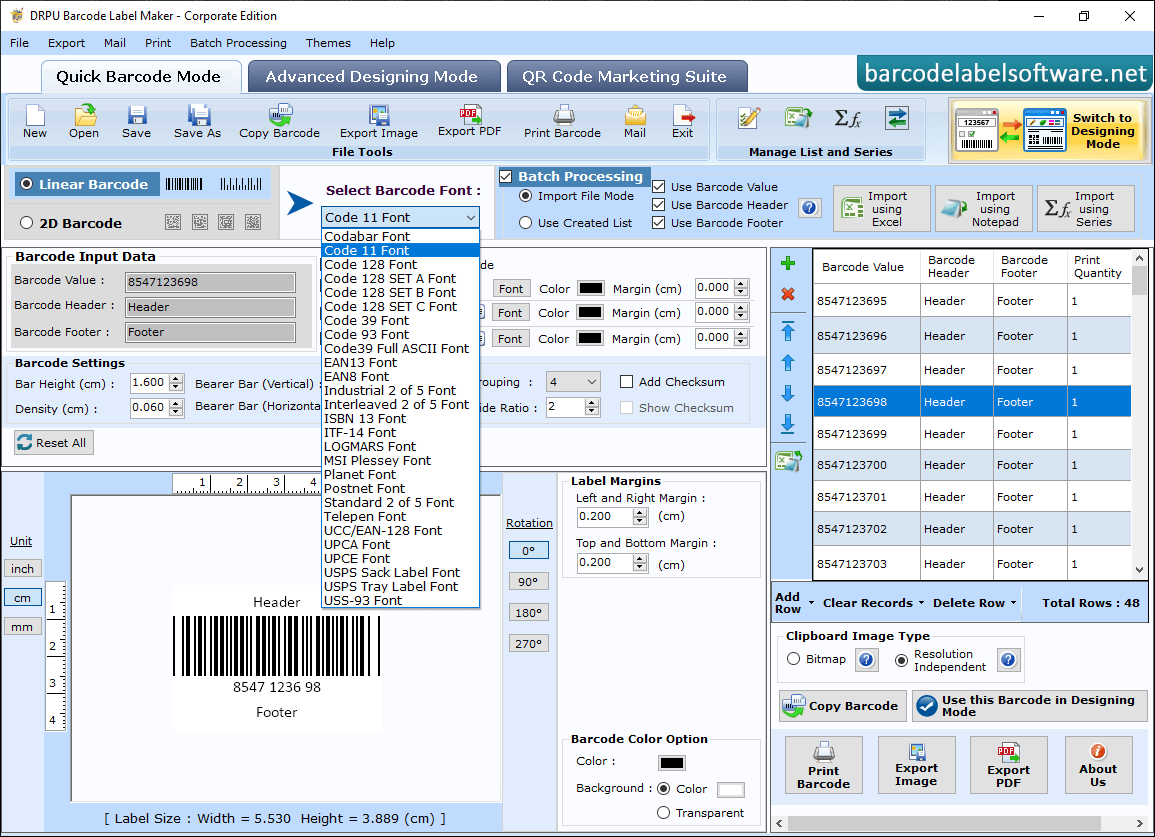
Task: Open a file with Open icon
Action: pos(84,121)
